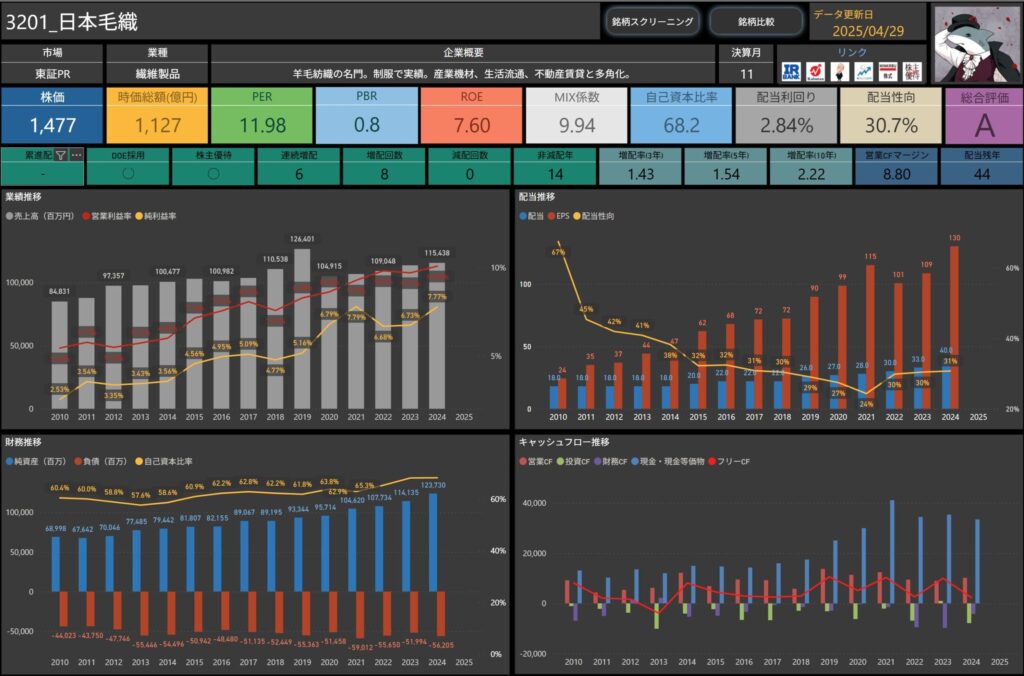Open the red-banner 株式 link icon
Screen dimensions: 1024x676
click(x=888, y=72)
